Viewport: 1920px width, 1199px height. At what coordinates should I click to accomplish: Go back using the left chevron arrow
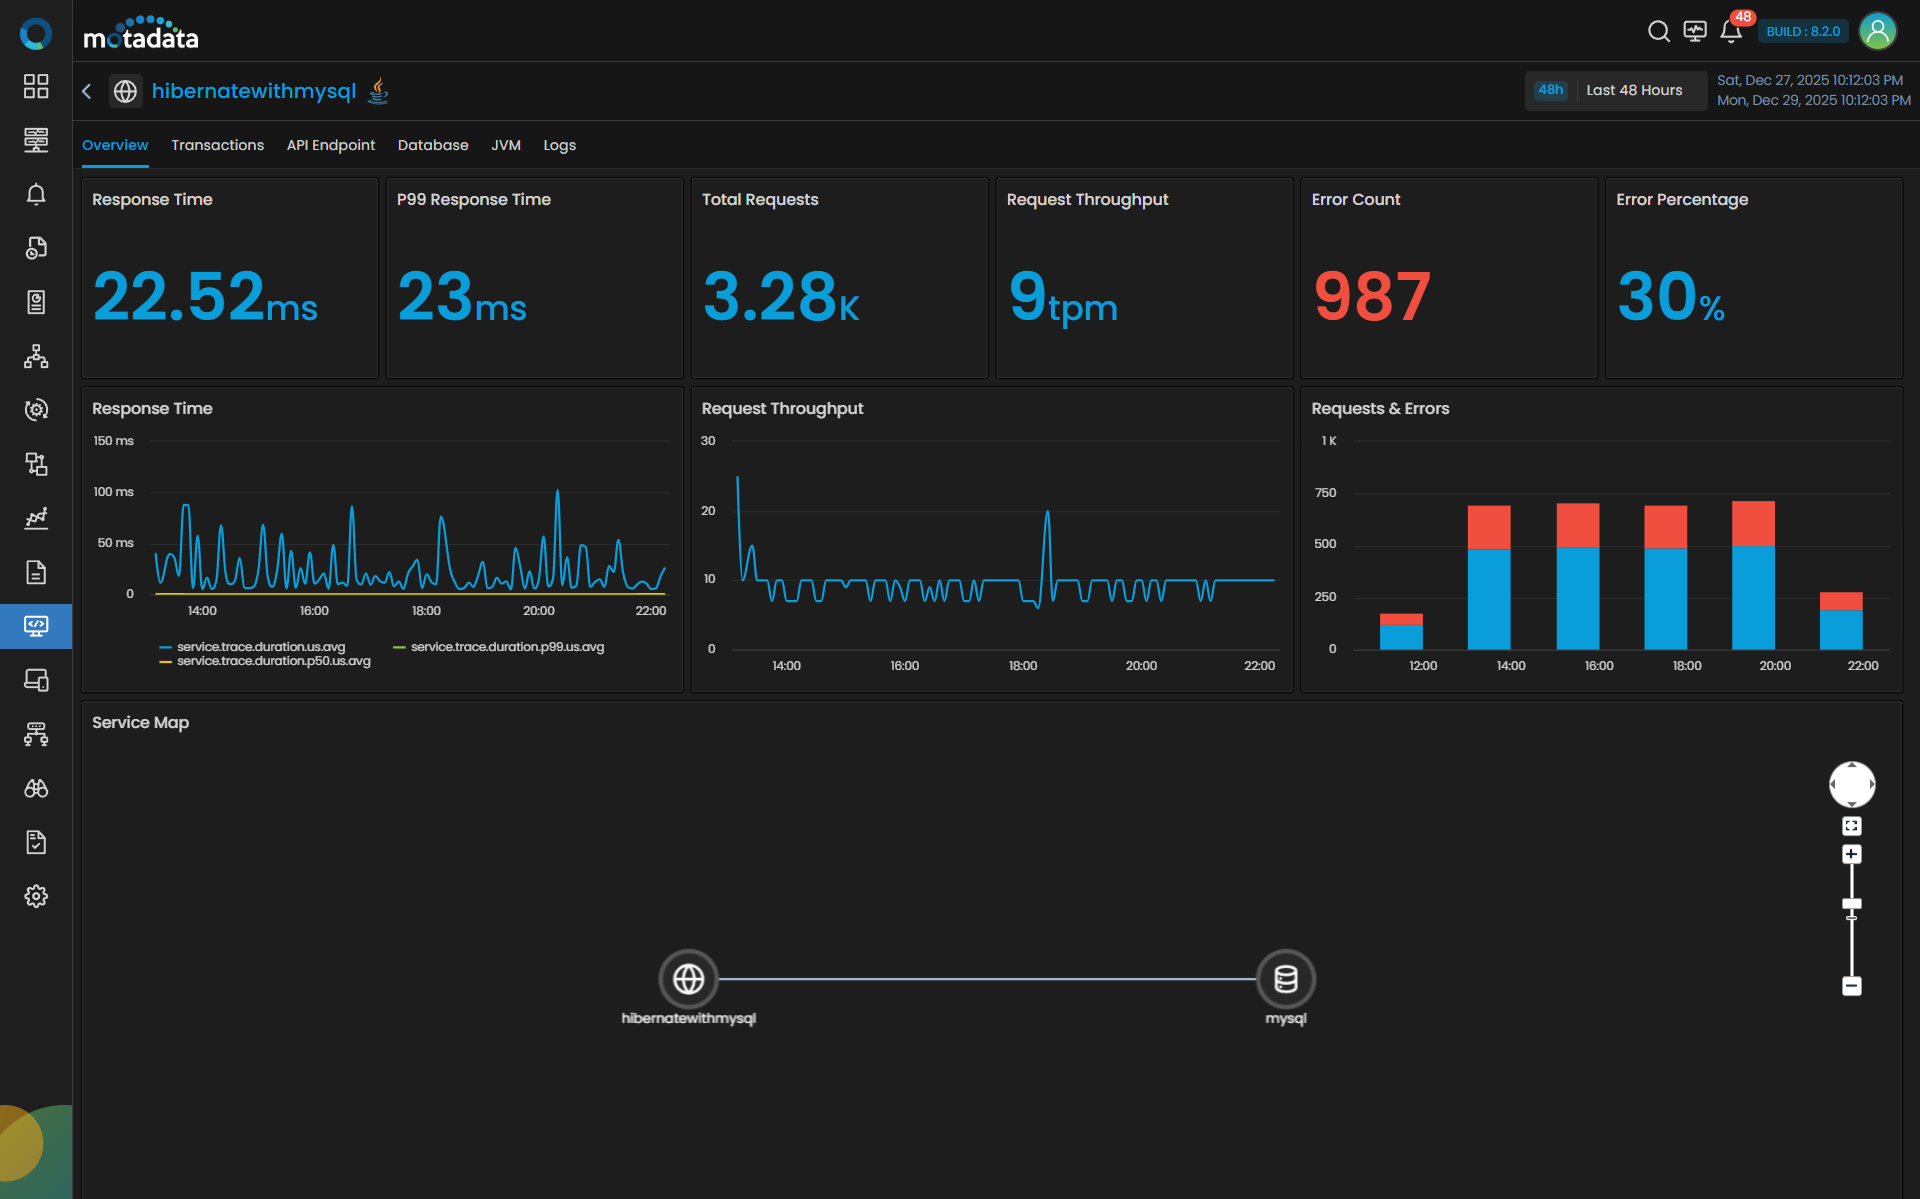(87, 91)
